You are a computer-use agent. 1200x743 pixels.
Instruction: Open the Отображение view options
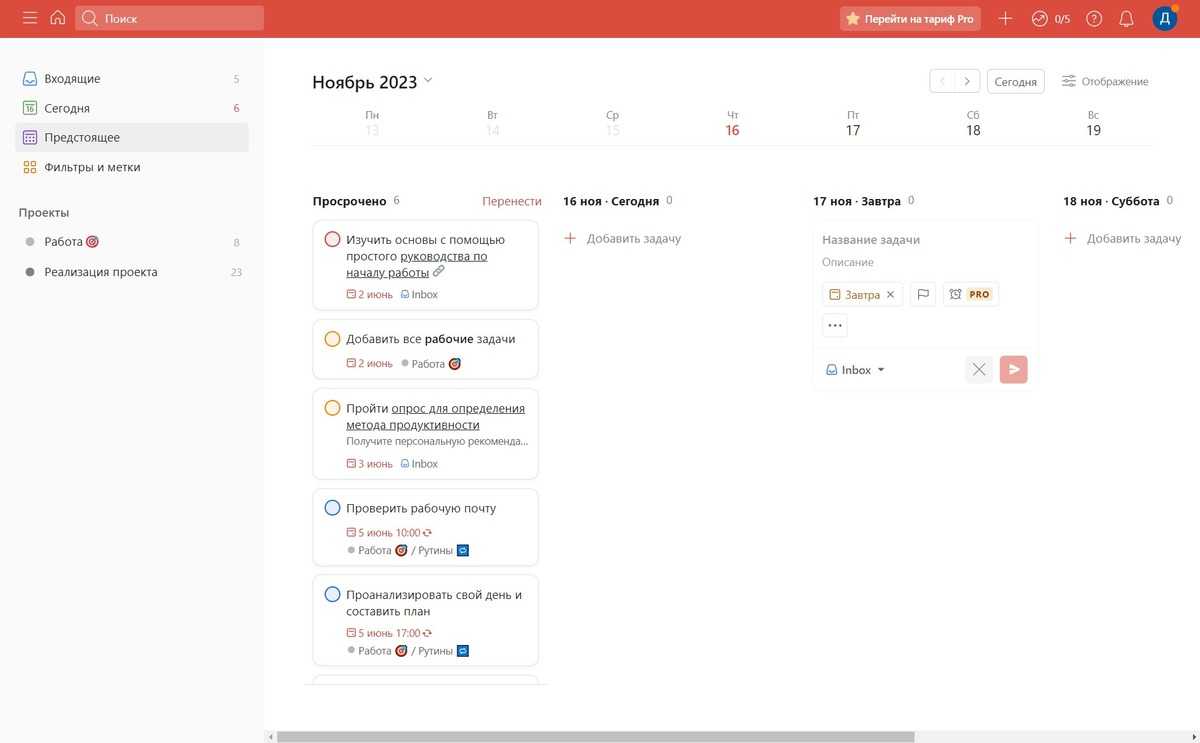coord(1104,82)
